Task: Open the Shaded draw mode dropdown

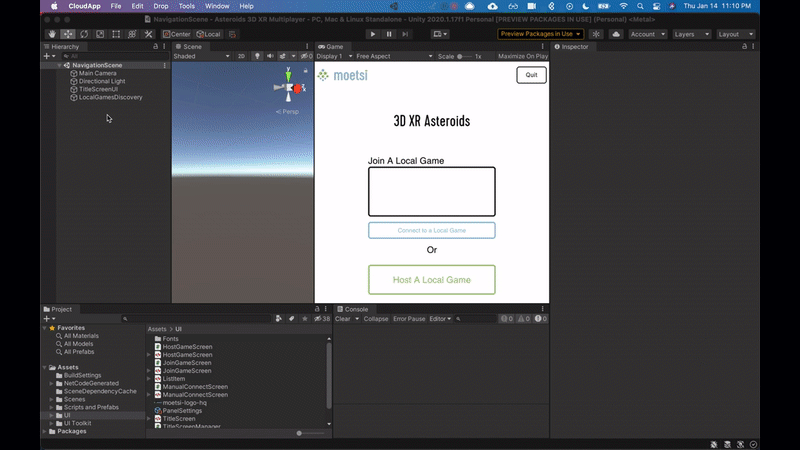Action: point(201,56)
